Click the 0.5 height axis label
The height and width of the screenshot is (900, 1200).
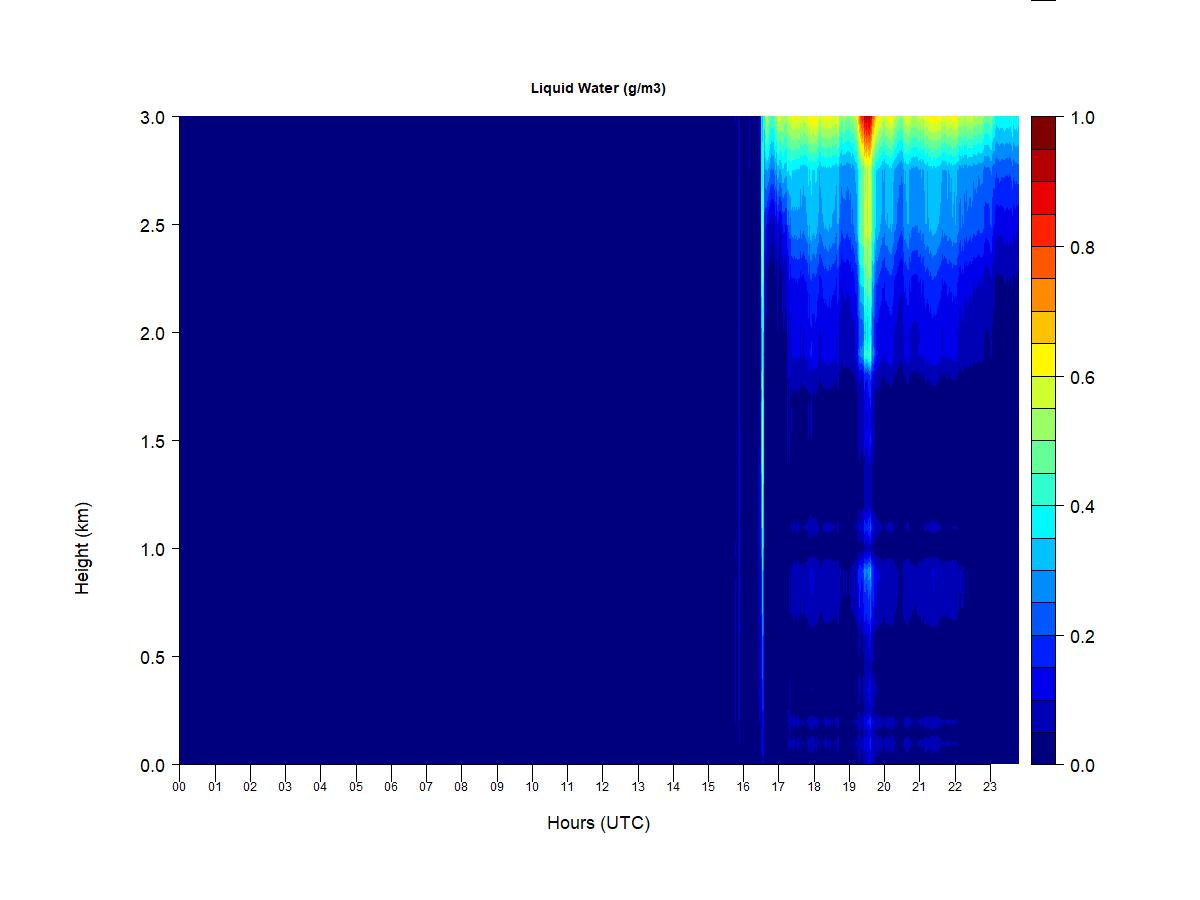click(x=152, y=657)
